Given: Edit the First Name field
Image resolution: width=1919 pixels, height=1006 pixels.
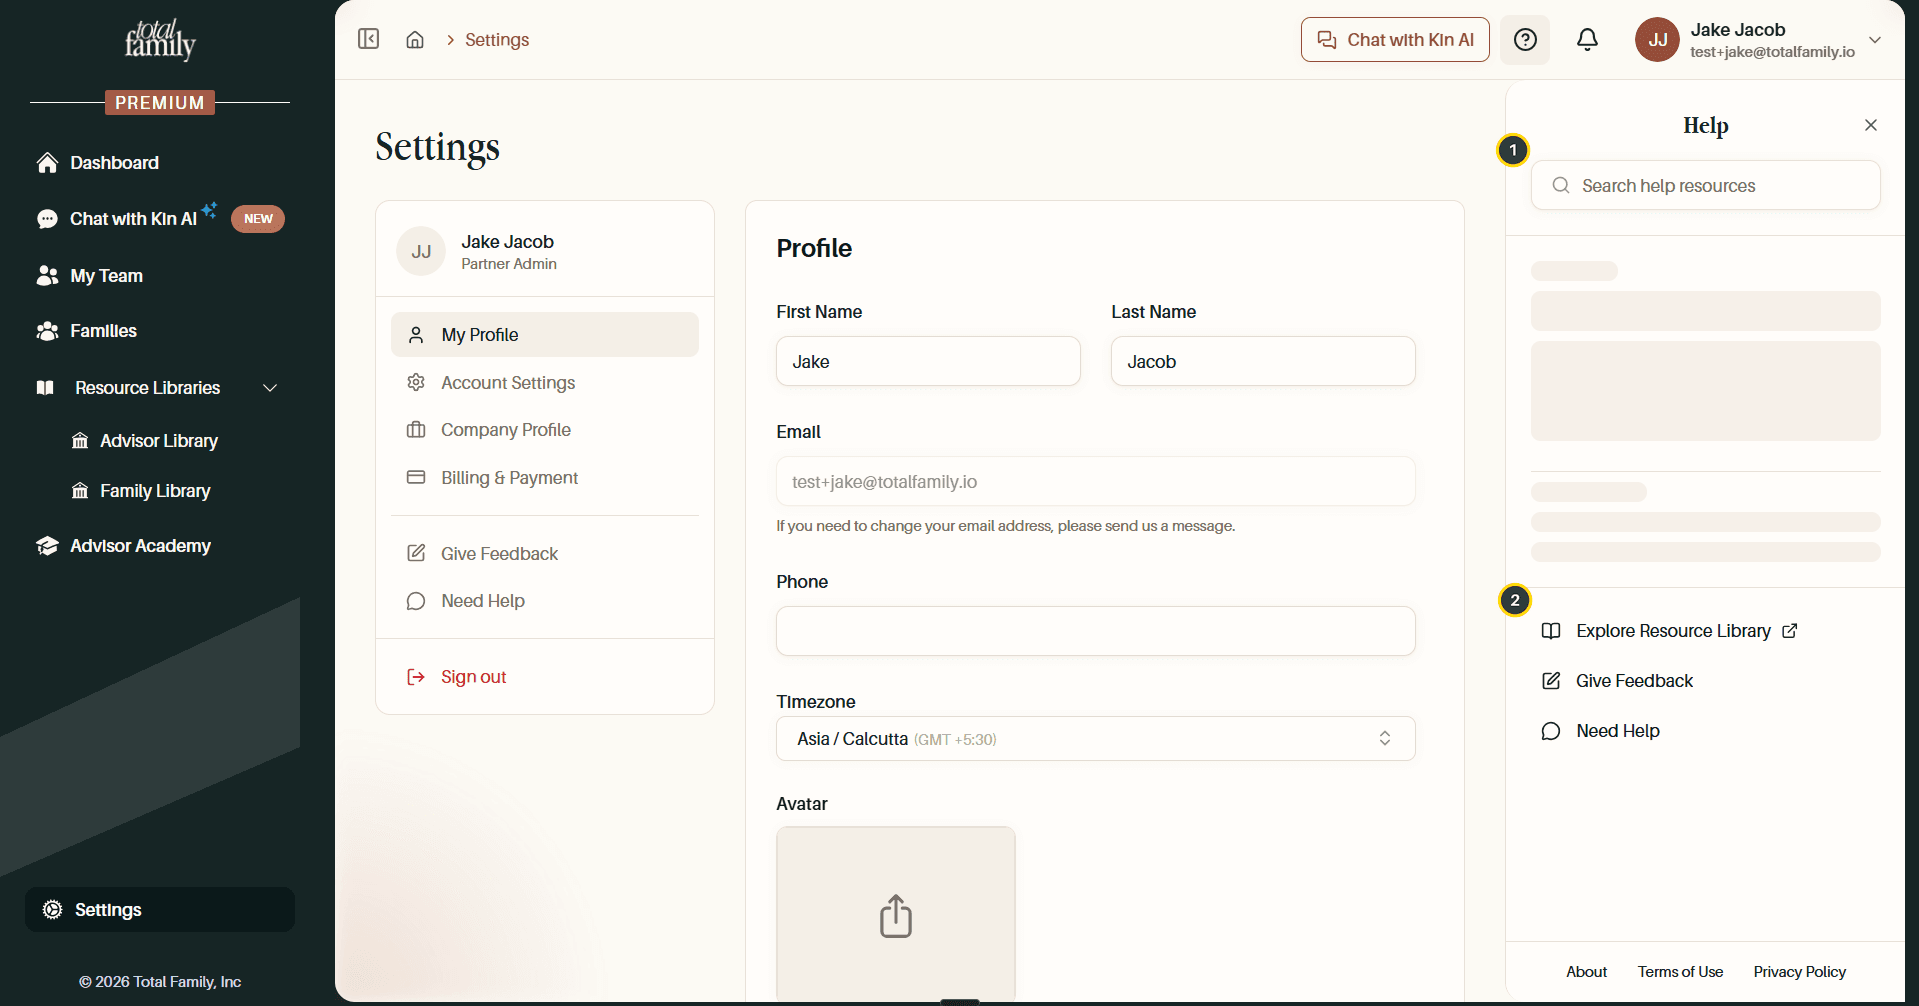Looking at the screenshot, I should [x=928, y=361].
